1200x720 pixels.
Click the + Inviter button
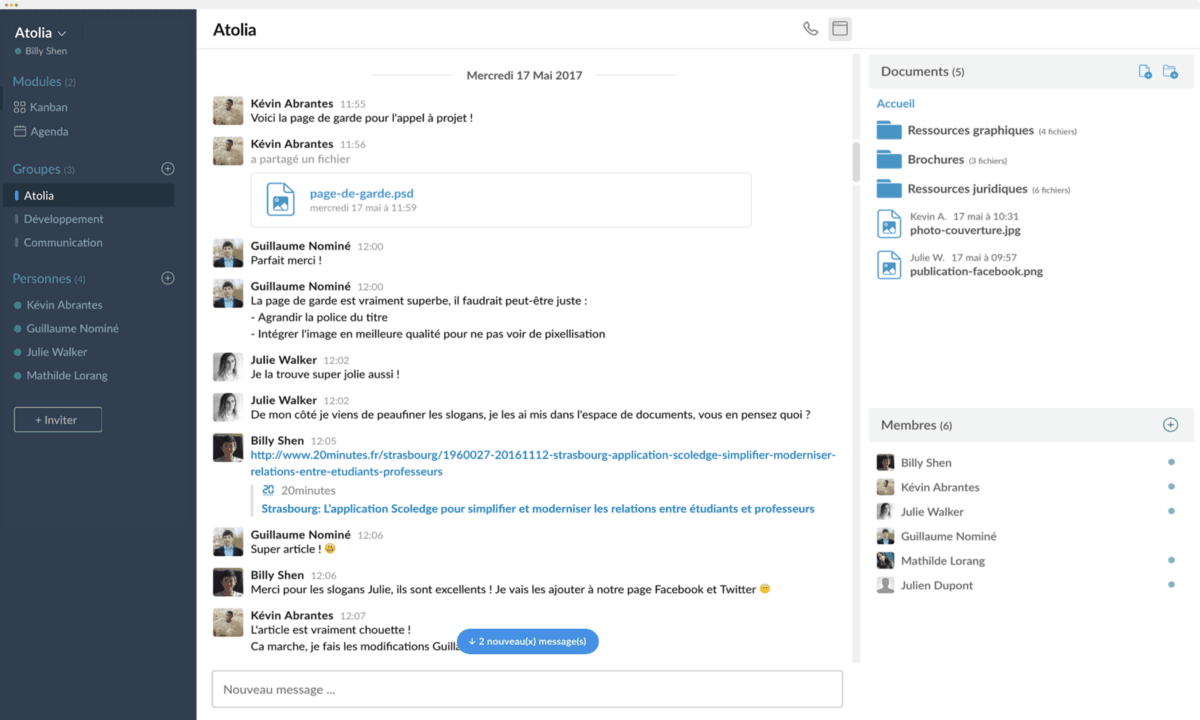click(58, 420)
